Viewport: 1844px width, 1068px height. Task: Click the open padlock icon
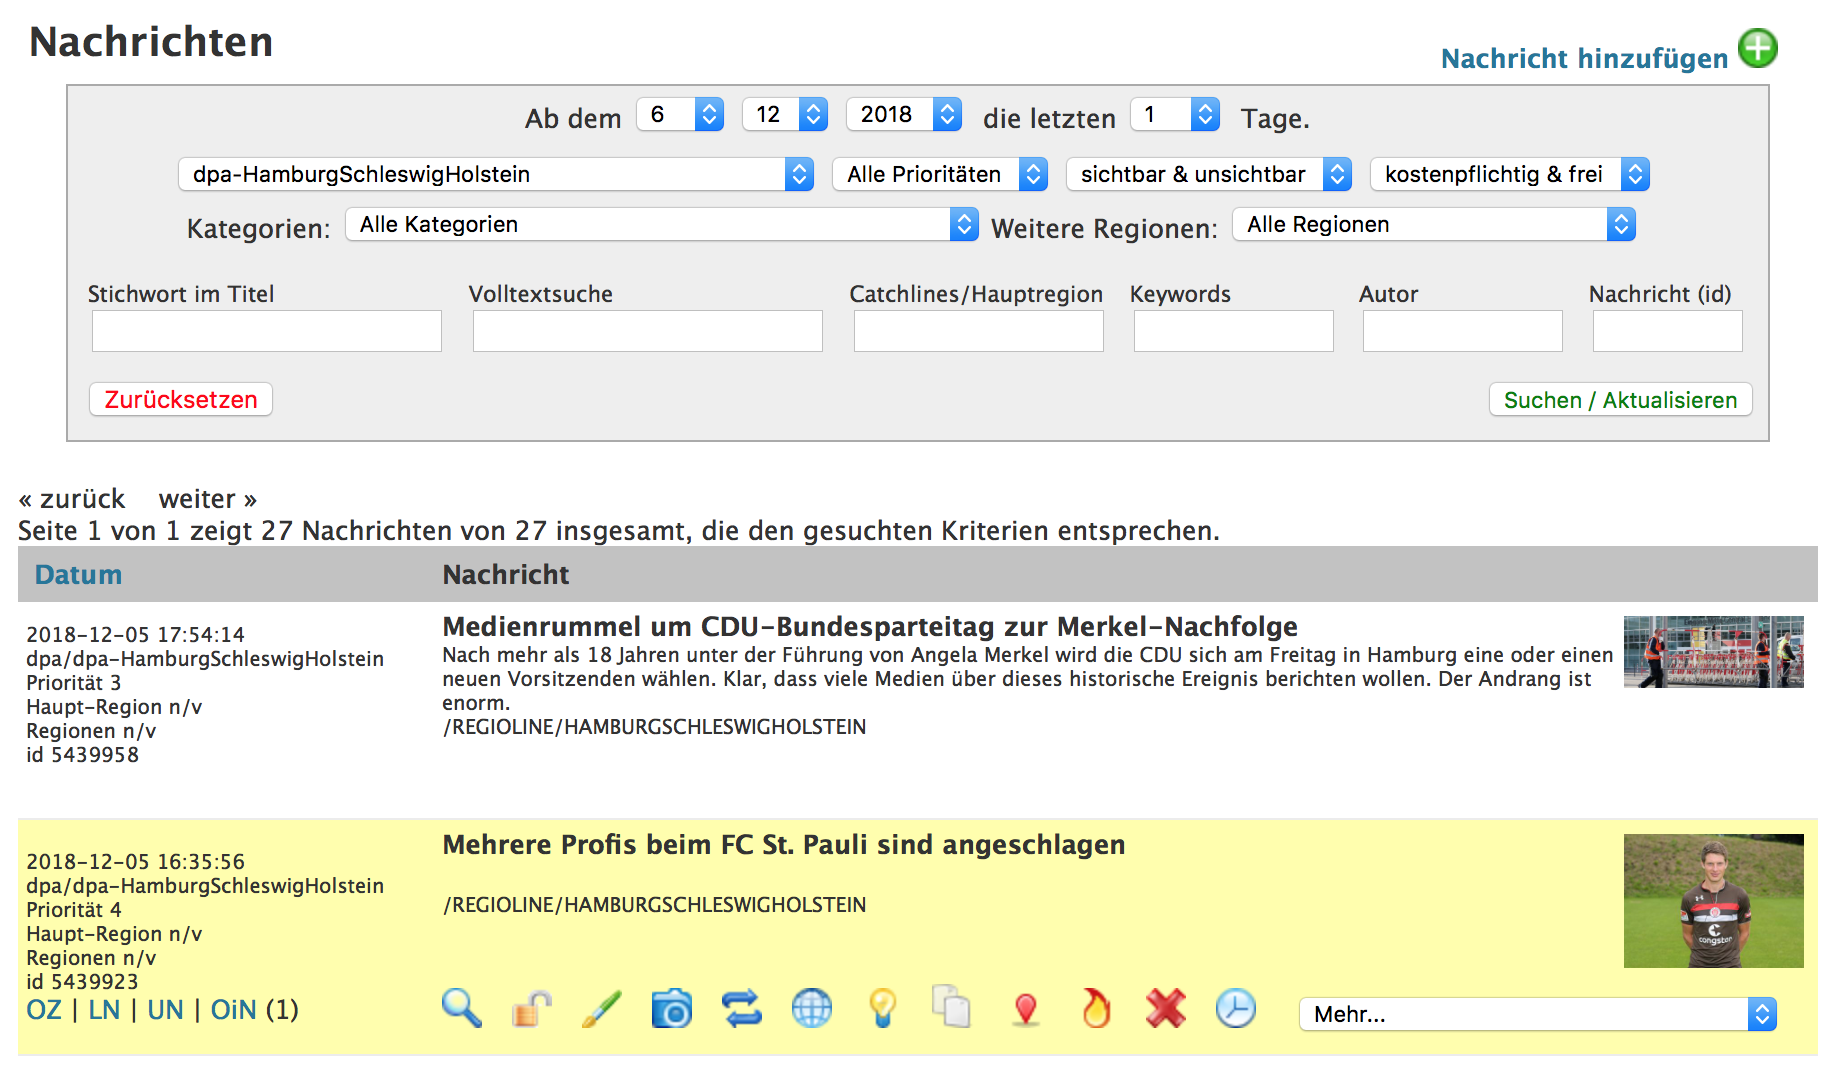pyautogui.click(x=532, y=1008)
